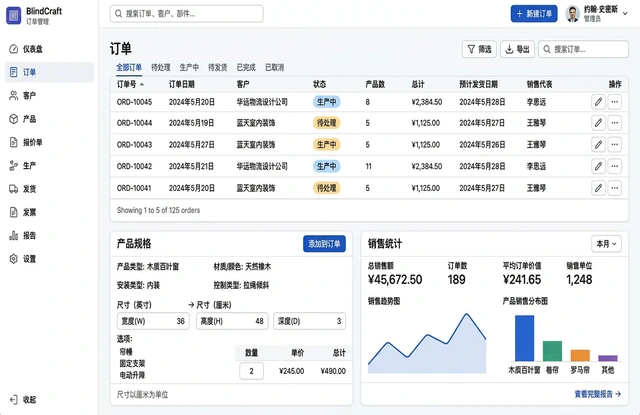Open the 客户 sidebar item
The height and width of the screenshot is (415, 640).
point(49,95)
